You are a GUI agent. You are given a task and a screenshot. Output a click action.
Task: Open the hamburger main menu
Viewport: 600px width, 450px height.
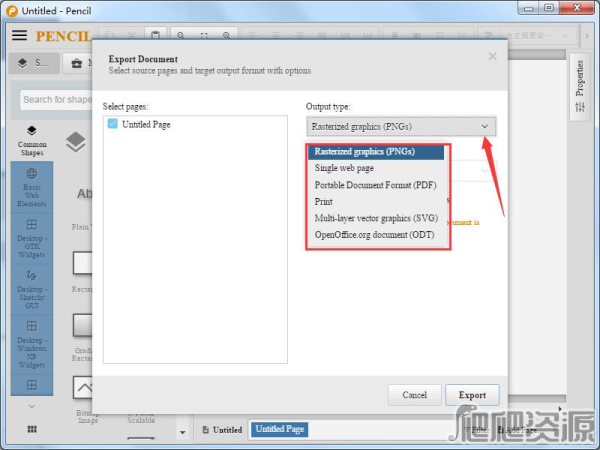tap(19, 35)
